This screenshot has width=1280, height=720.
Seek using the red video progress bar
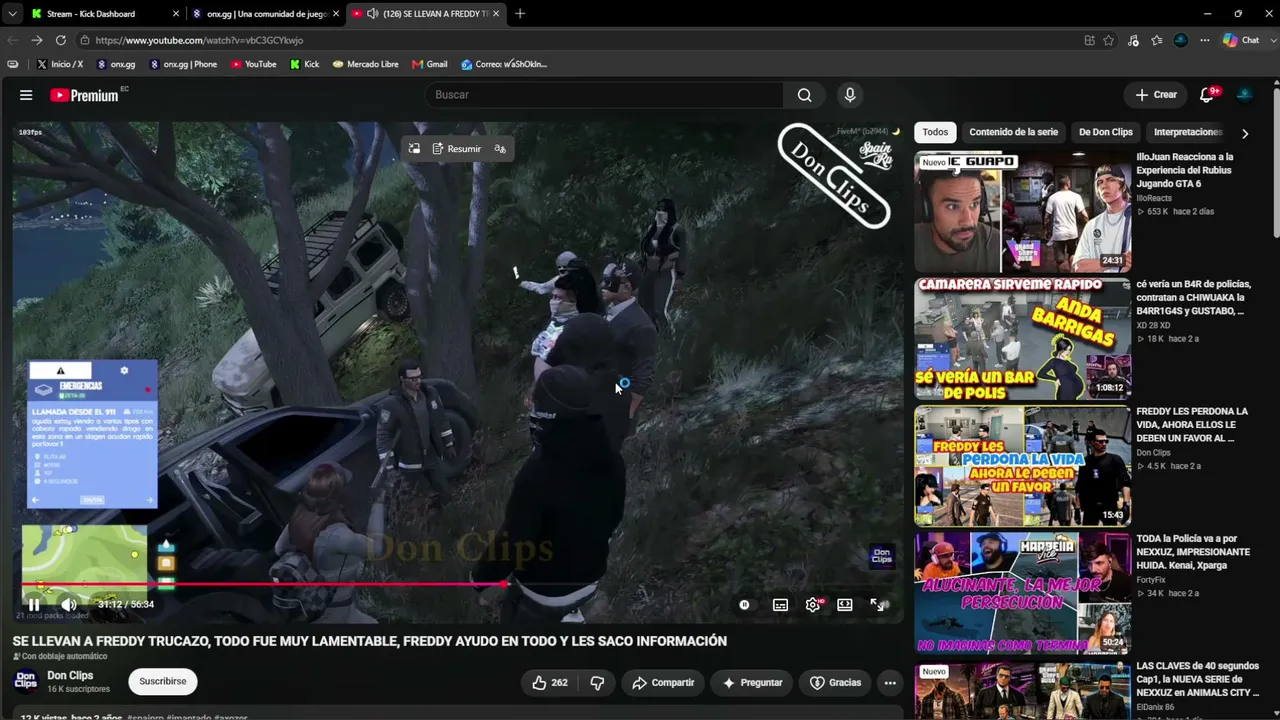457,584
